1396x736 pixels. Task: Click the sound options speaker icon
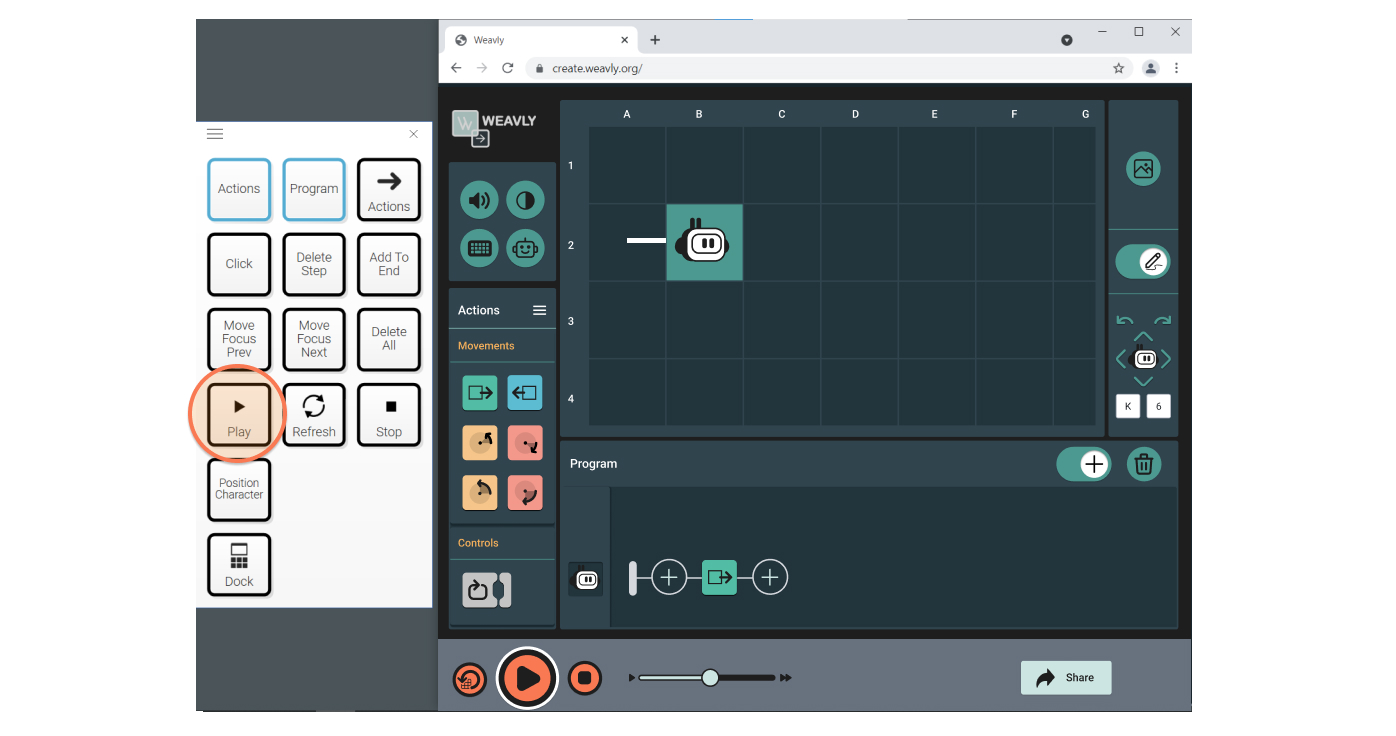pyautogui.click(x=479, y=200)
